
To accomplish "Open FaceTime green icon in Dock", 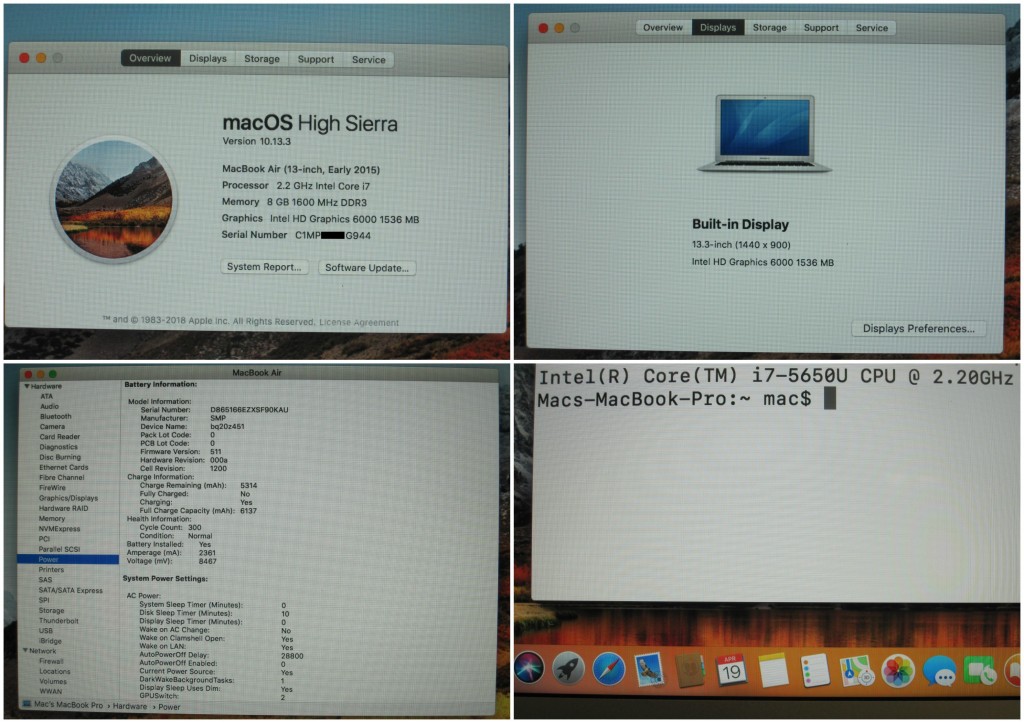I will tap(980, 671).
